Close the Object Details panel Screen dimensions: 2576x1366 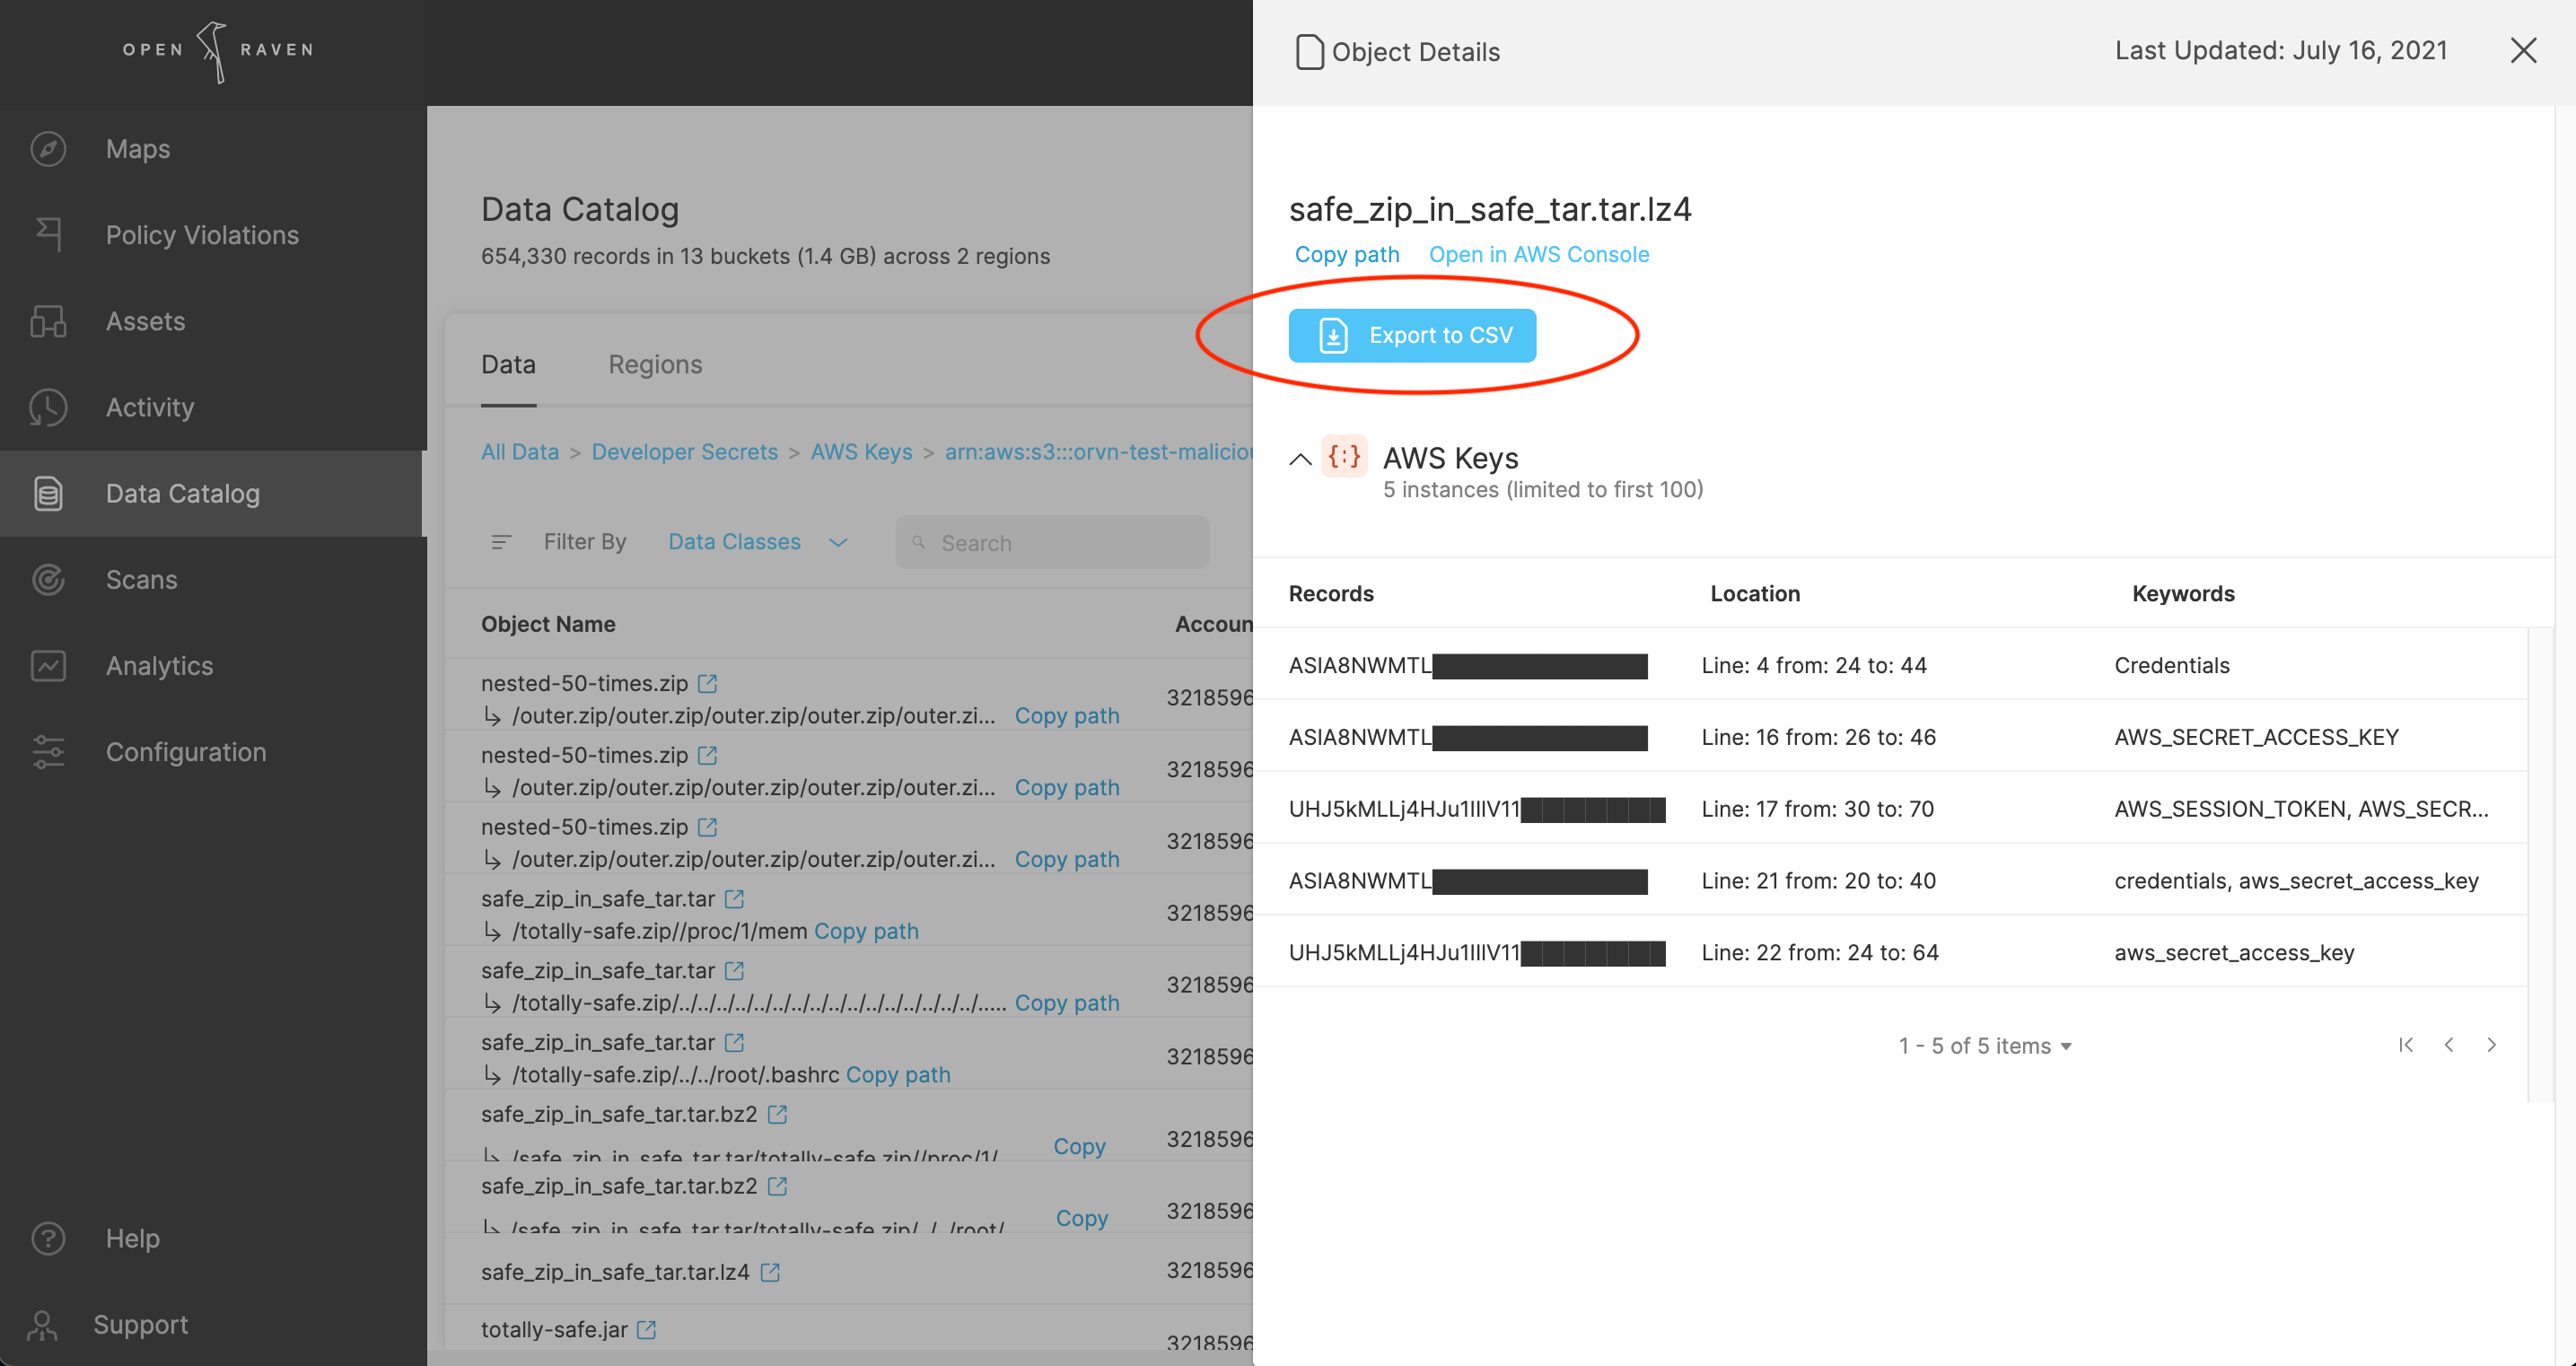coord(2523,51)
